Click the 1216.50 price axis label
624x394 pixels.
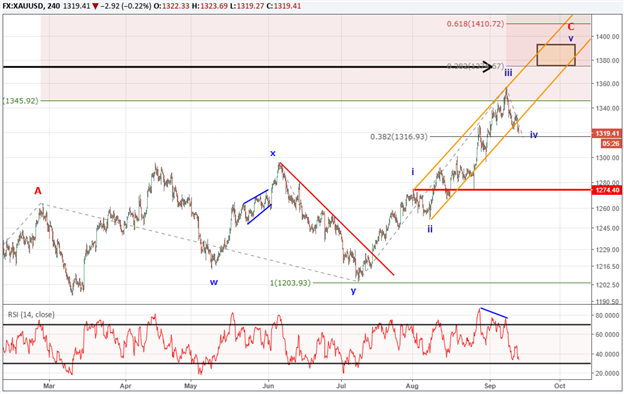click(607, 267)
